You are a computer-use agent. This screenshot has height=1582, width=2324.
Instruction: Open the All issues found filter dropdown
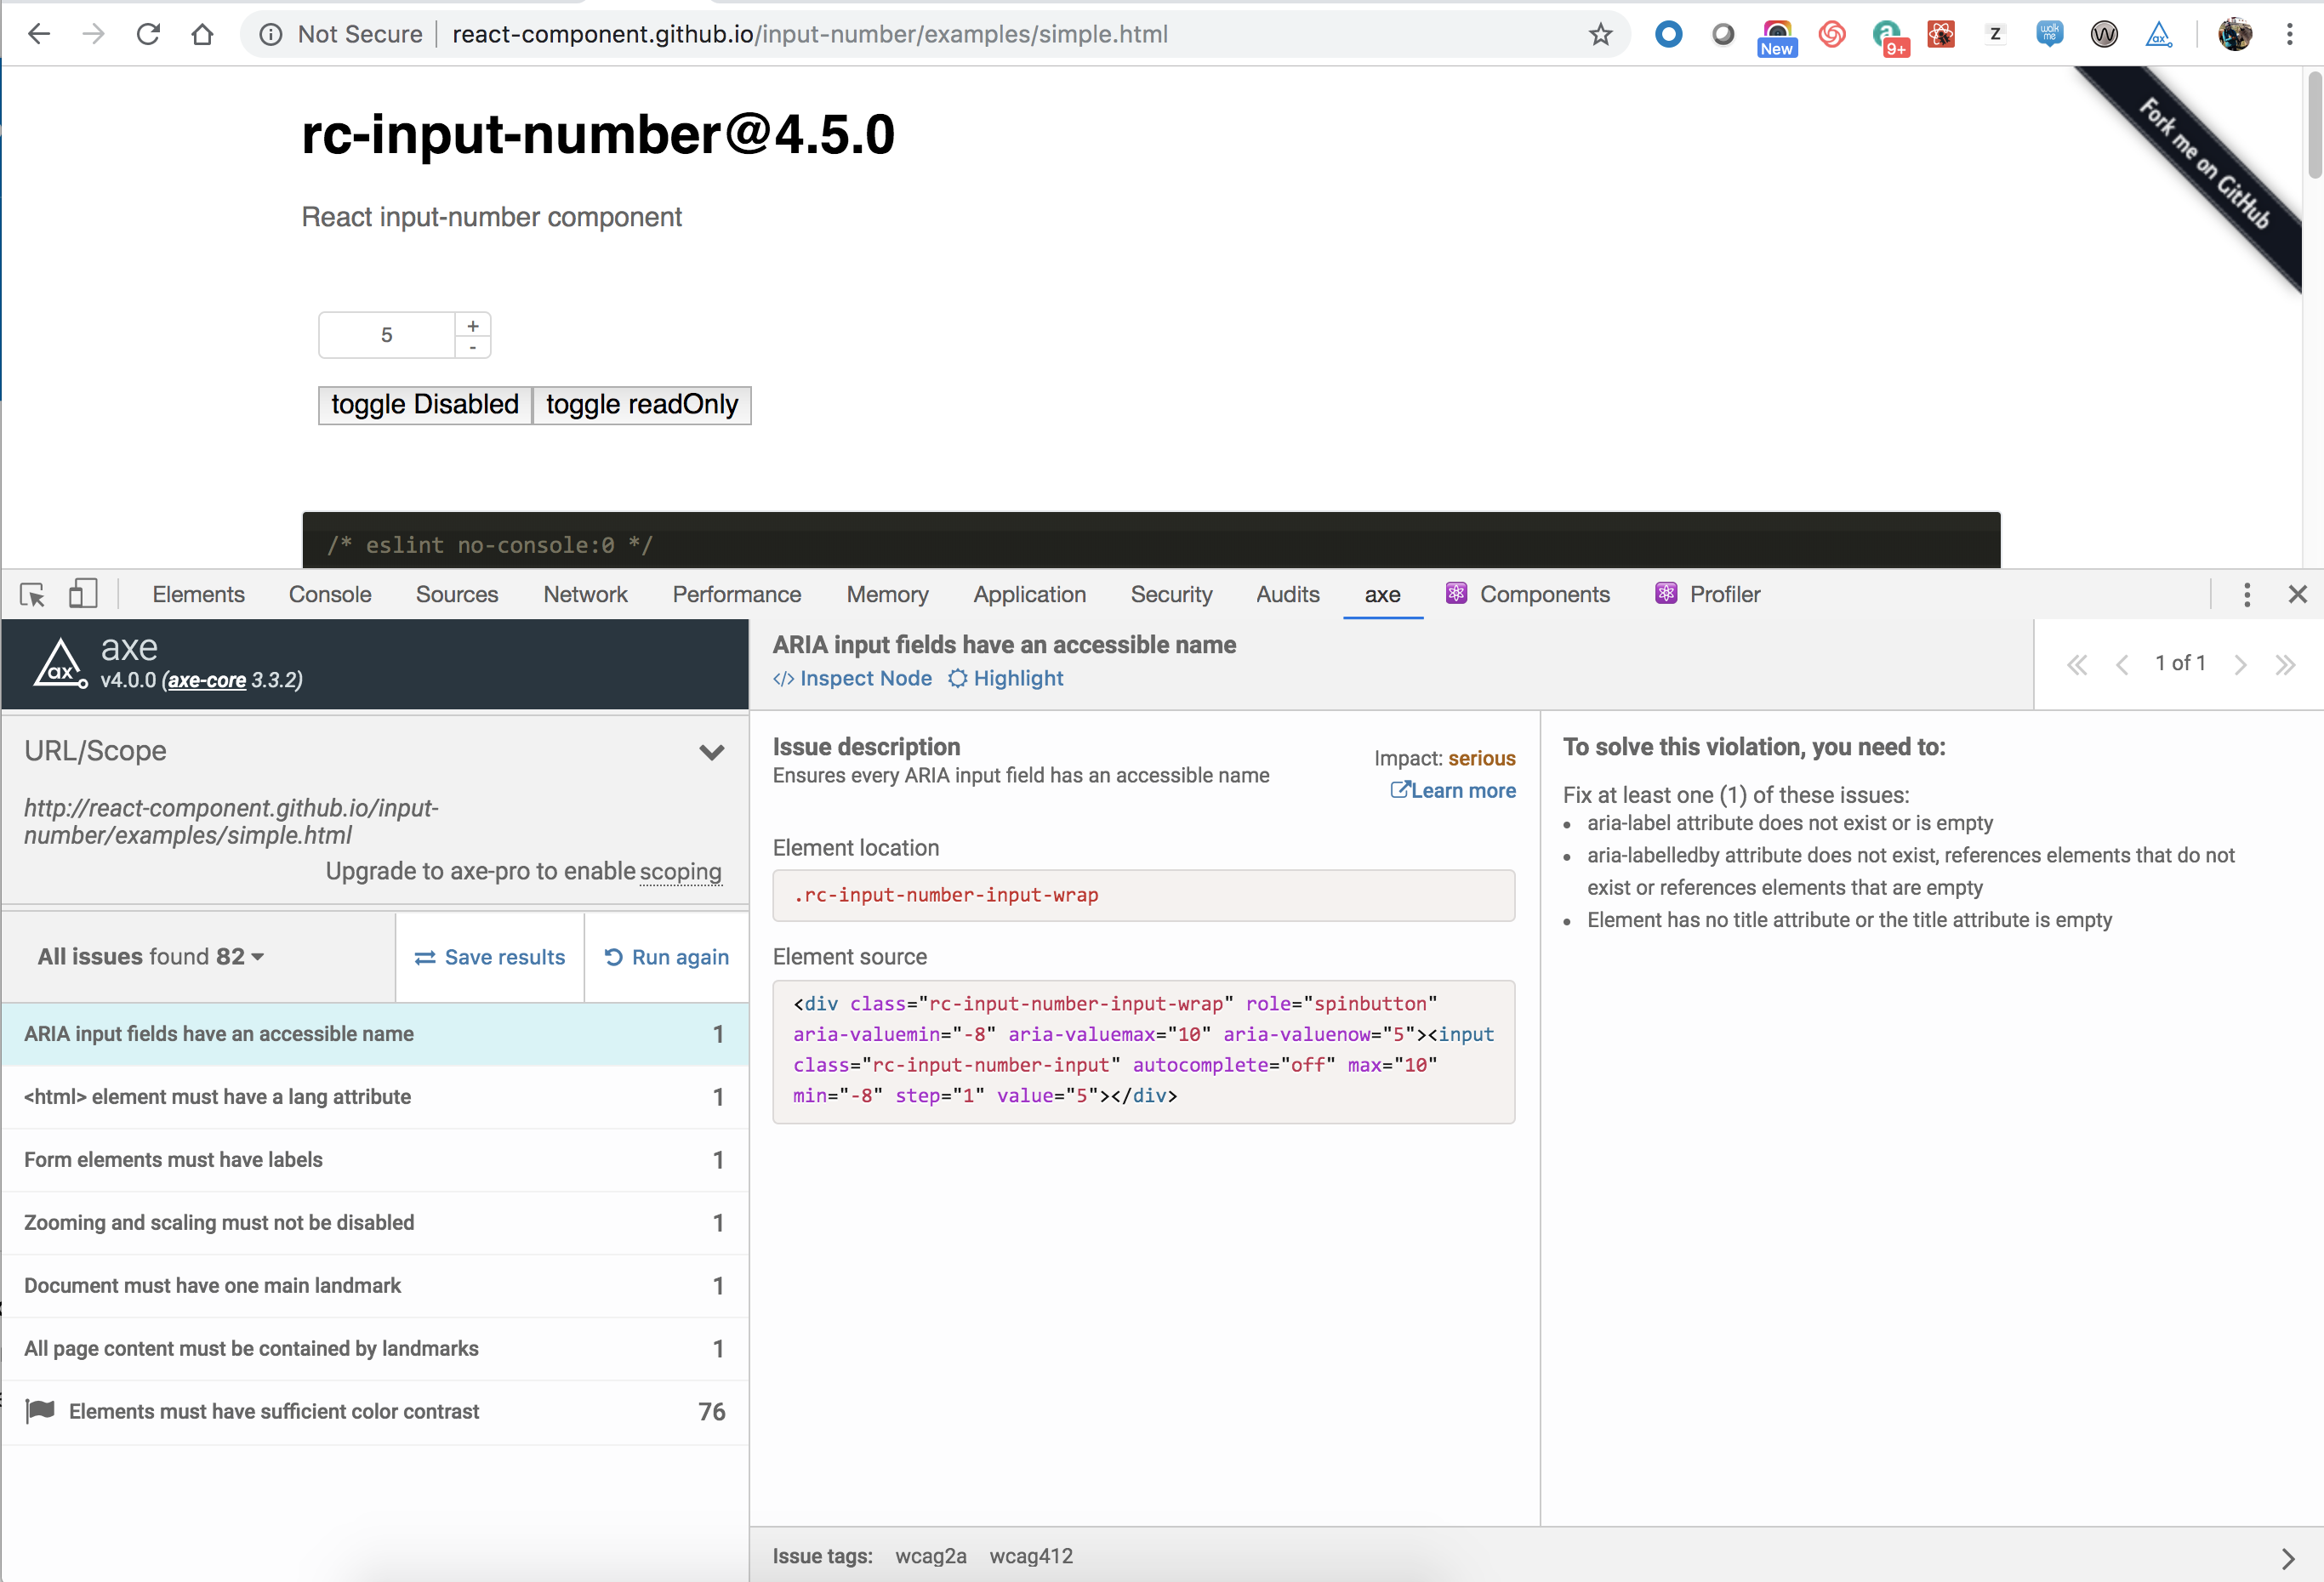(x=151, y=957)
